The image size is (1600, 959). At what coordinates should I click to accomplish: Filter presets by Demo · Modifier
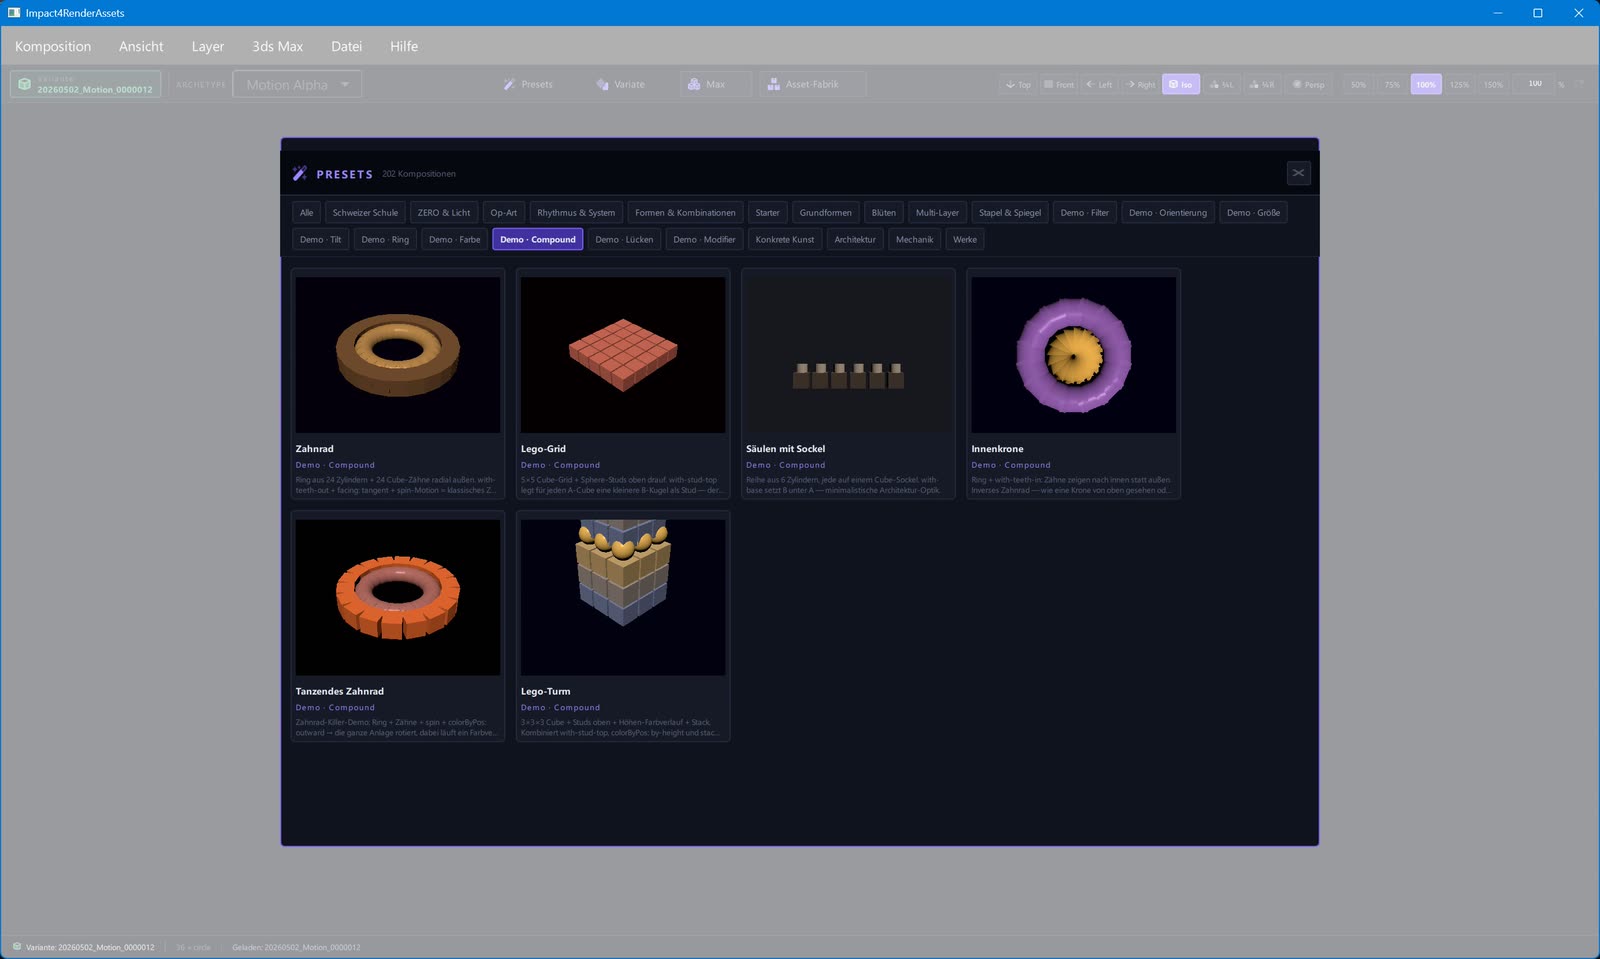[704, 239]
